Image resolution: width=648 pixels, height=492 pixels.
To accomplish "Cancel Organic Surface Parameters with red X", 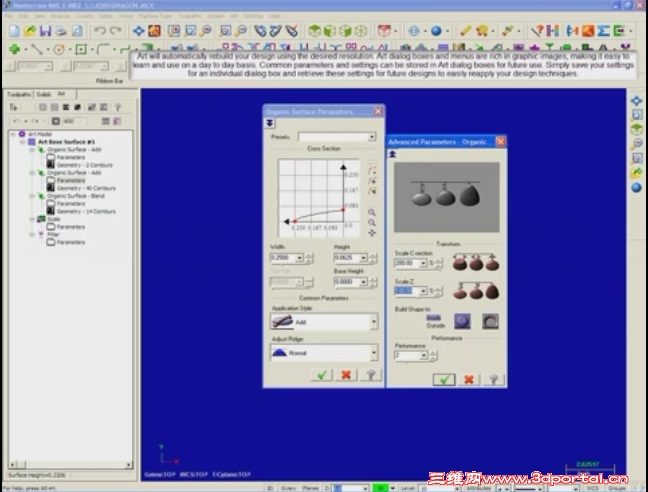I will 346,375.
